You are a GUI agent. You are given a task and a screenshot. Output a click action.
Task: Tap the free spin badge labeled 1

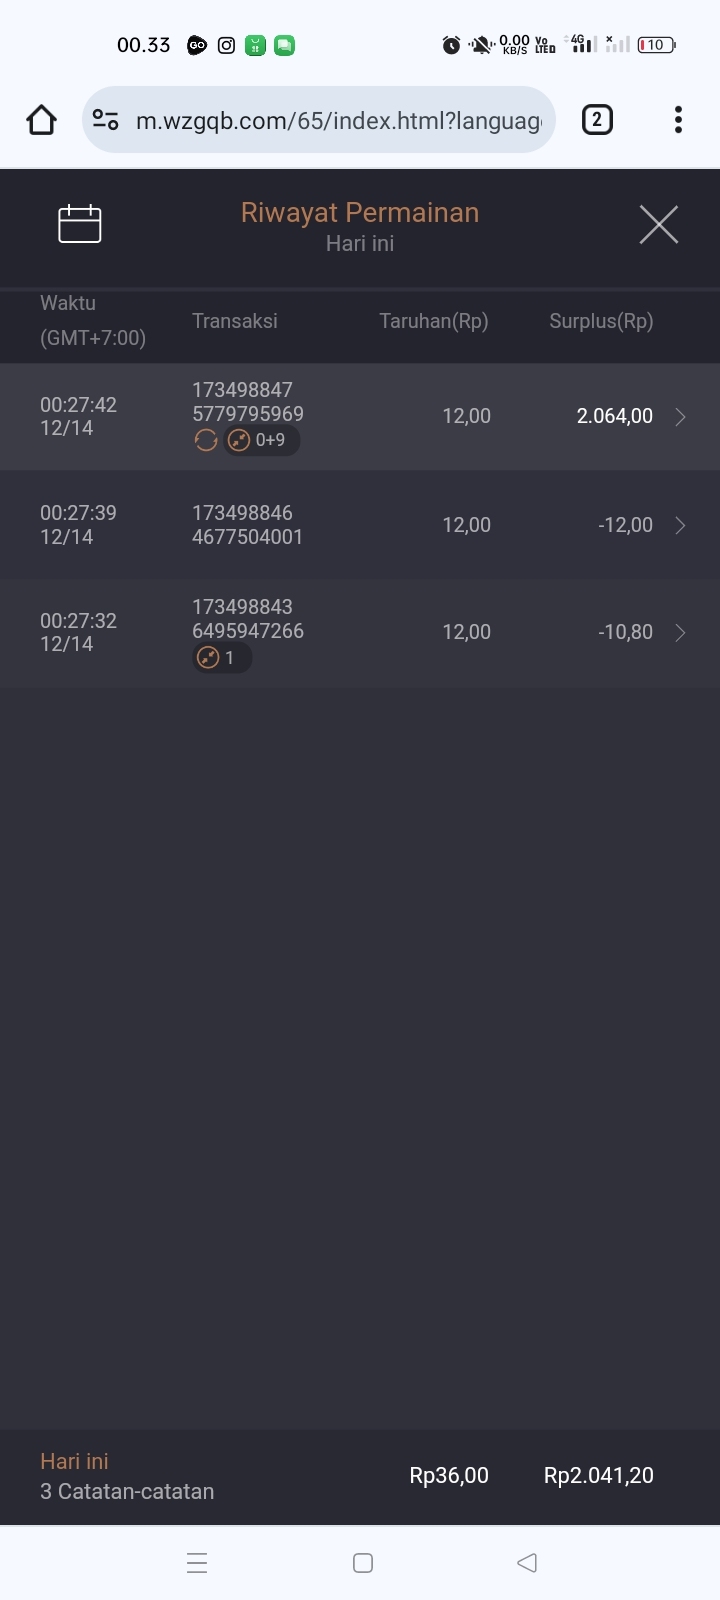tap(221, 658)
